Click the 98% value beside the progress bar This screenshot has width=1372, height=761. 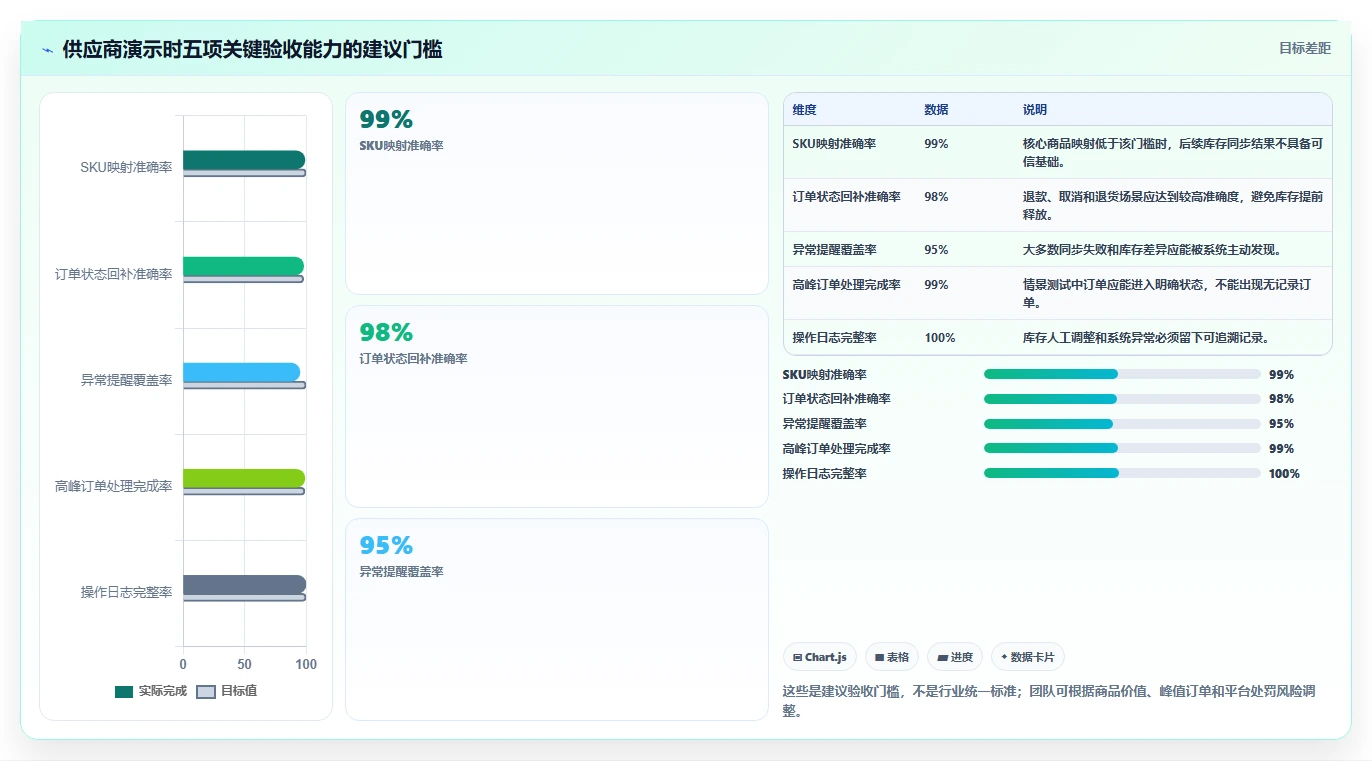(x=1281, y=399)
